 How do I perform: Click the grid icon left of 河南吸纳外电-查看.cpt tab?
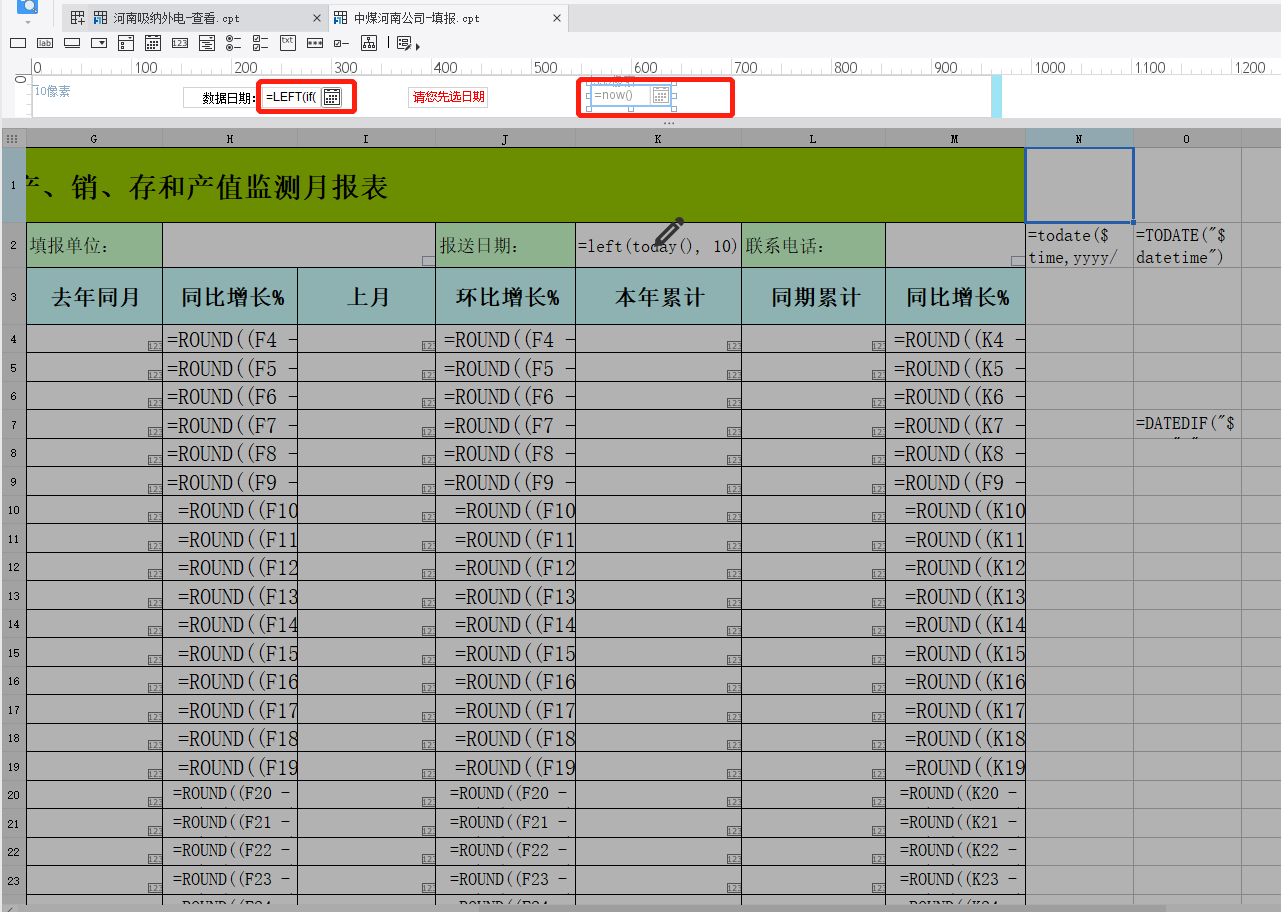[x=77, y=18]
